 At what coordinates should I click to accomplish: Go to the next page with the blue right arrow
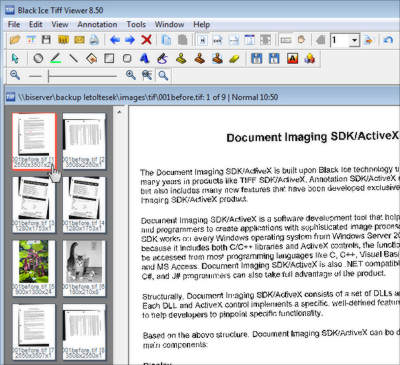[x=130, y=40]
